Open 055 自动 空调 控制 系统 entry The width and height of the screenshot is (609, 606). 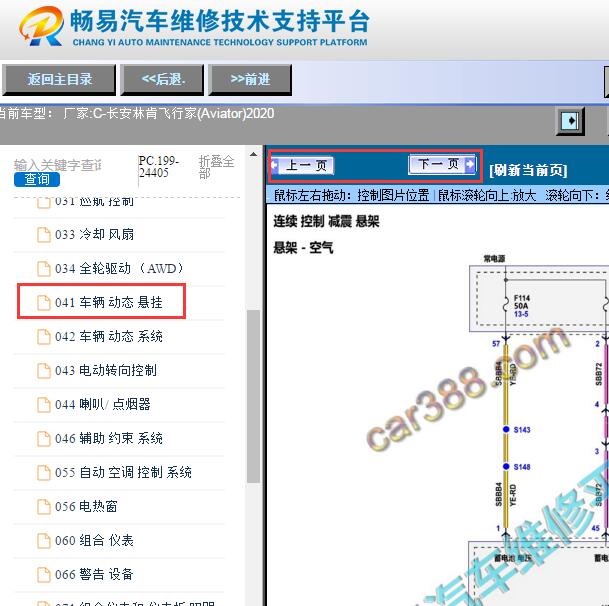123,472
